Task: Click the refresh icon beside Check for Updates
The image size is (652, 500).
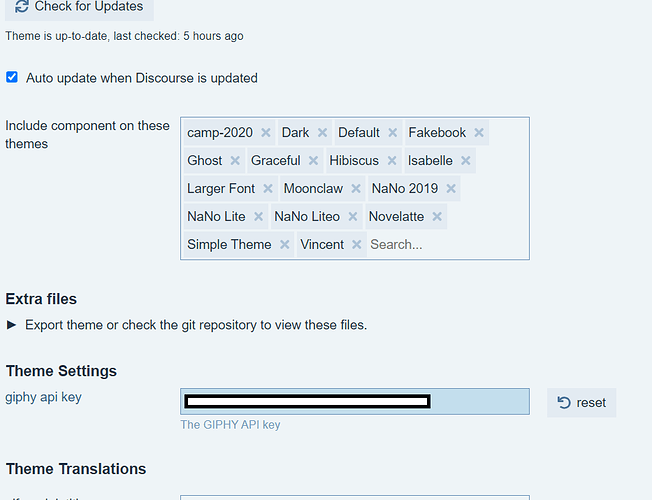Action: pyautogui.click(x=22, y=7)
